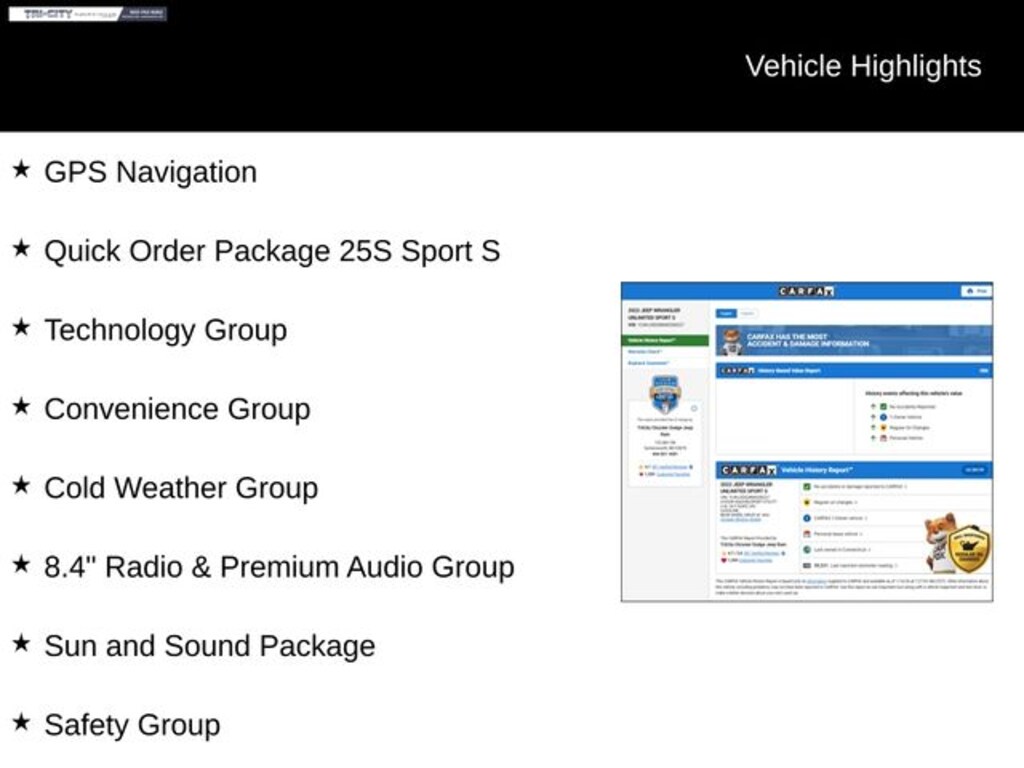The height and width of the screenshot is (768, 1024).
Task: Click the Tri-City dealer logo
Action: pos(88,14)
